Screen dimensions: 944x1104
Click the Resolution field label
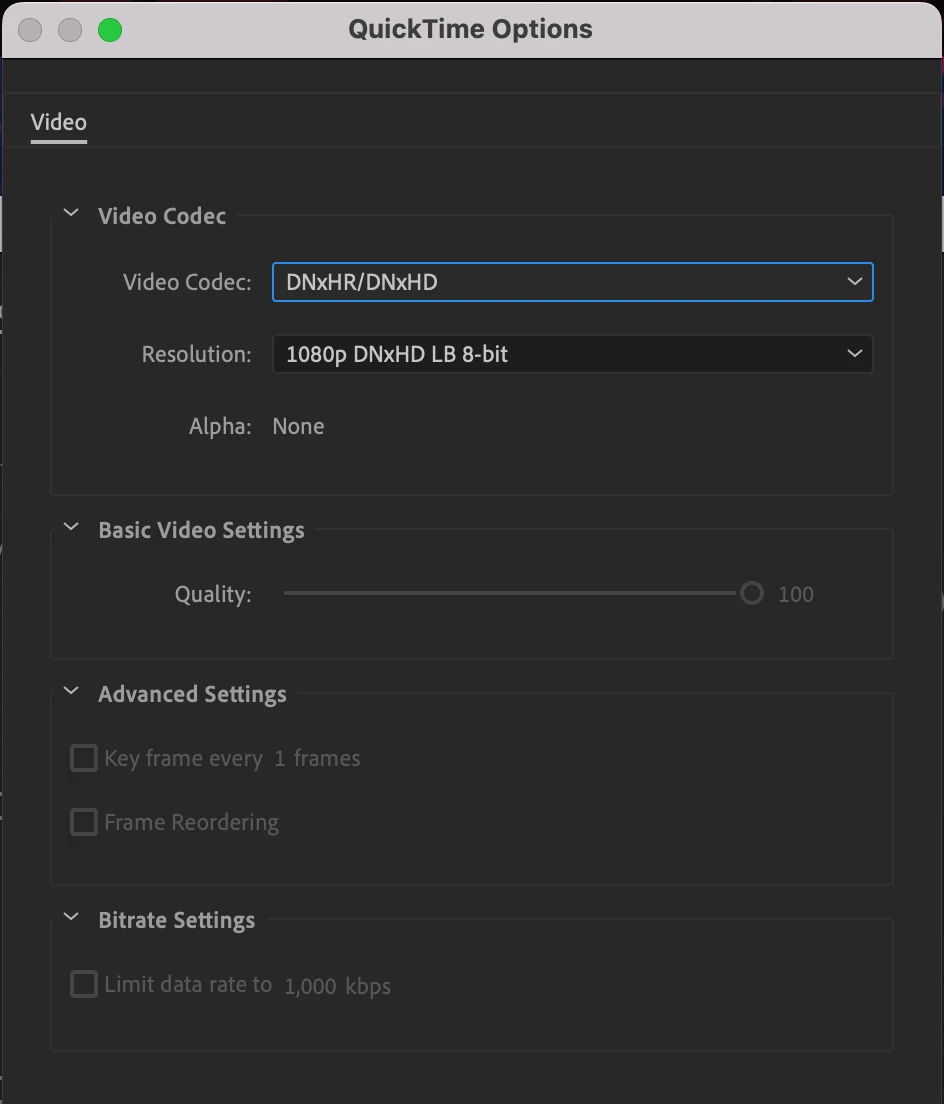(196, 354)
